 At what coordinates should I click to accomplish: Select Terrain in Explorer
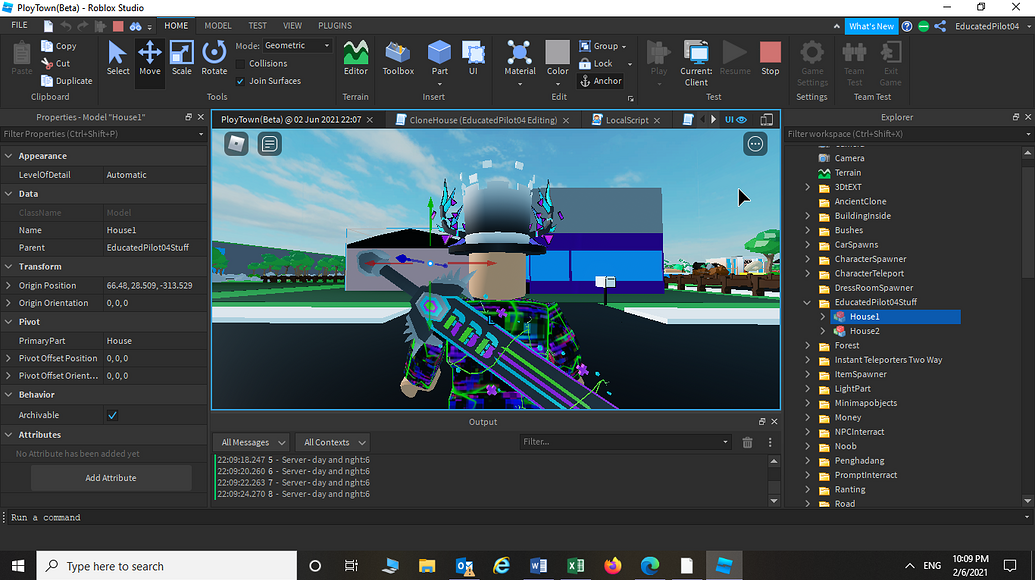click(848, 173)
